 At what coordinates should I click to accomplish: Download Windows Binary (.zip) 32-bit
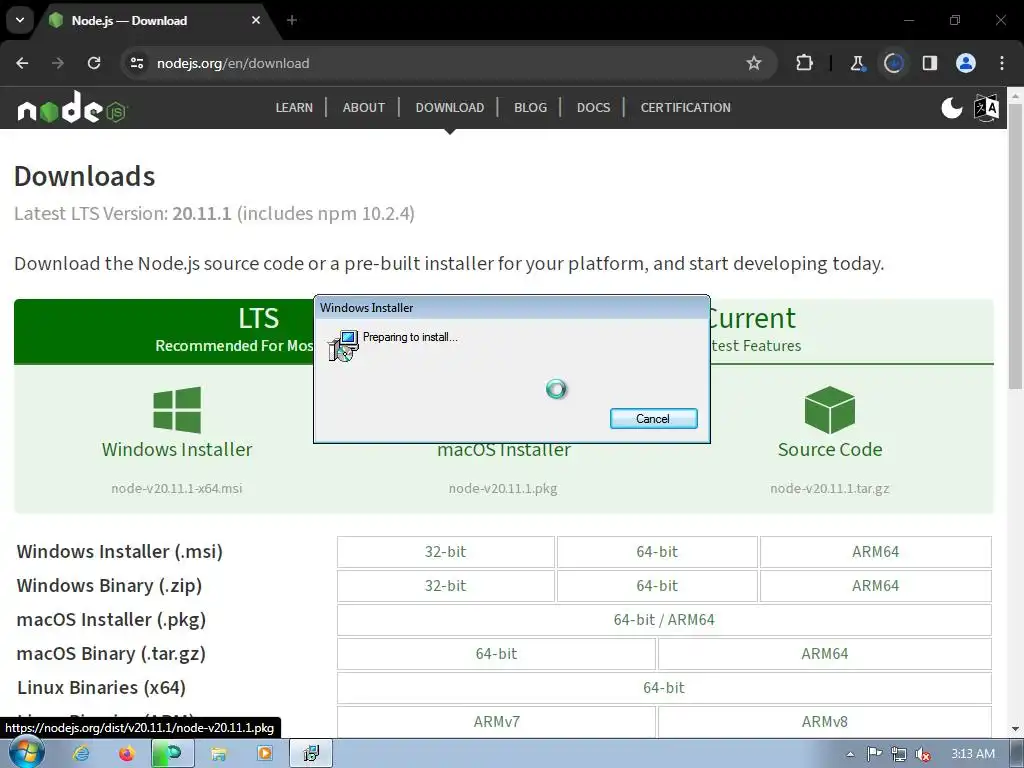pos(445,586)
